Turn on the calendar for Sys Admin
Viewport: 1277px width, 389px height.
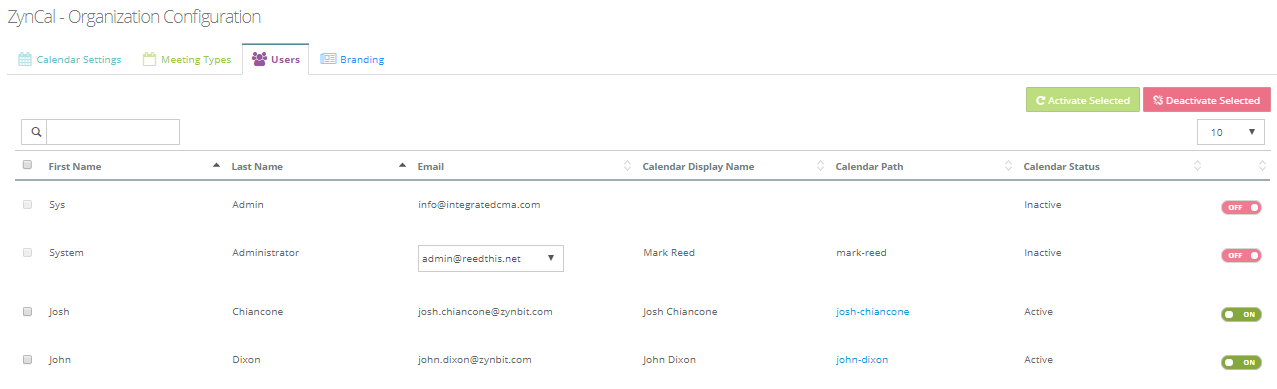1240,207
